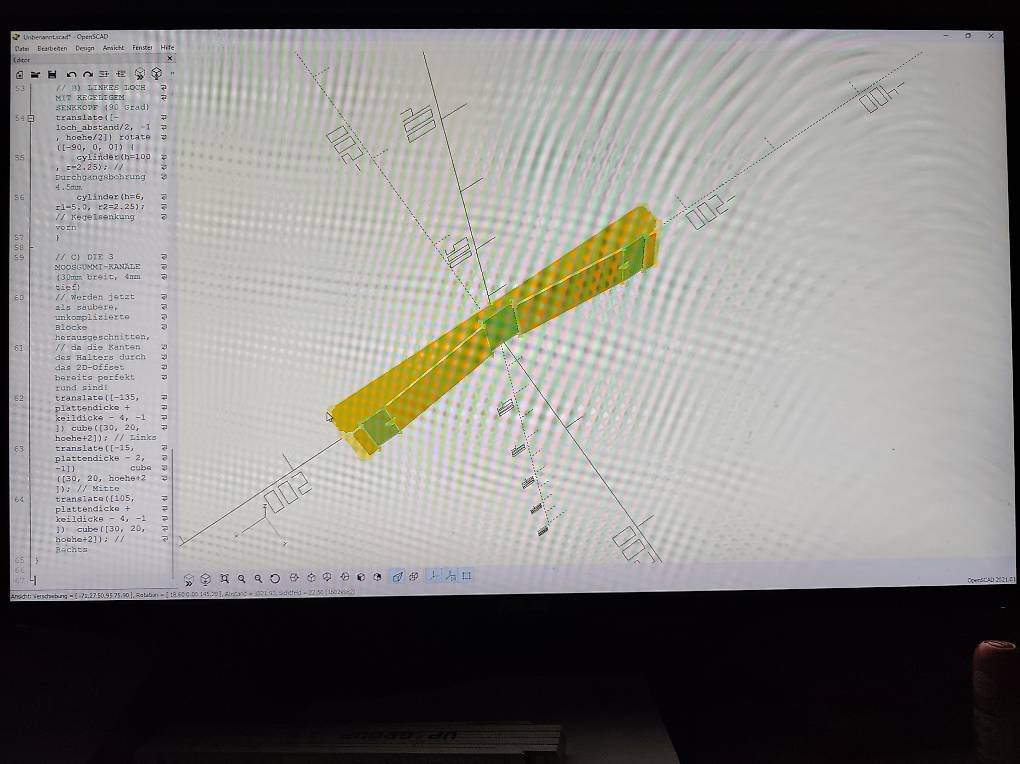Click the OpenSCAD version label in status bar
Image resolution: width=1020 pixels, height=764 pixels.
tap(990, 580)
